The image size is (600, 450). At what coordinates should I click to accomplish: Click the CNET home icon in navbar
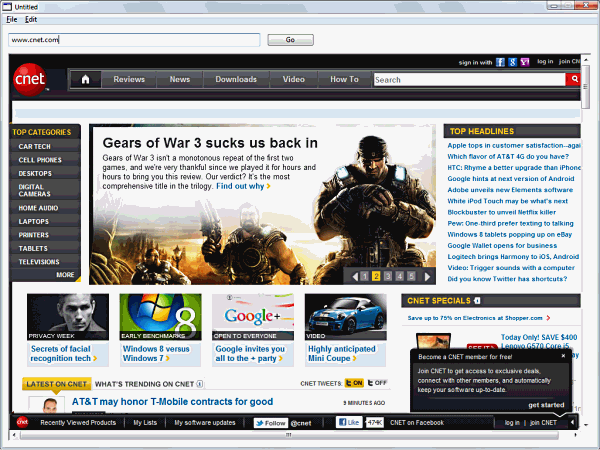click(x=86, y=79)
